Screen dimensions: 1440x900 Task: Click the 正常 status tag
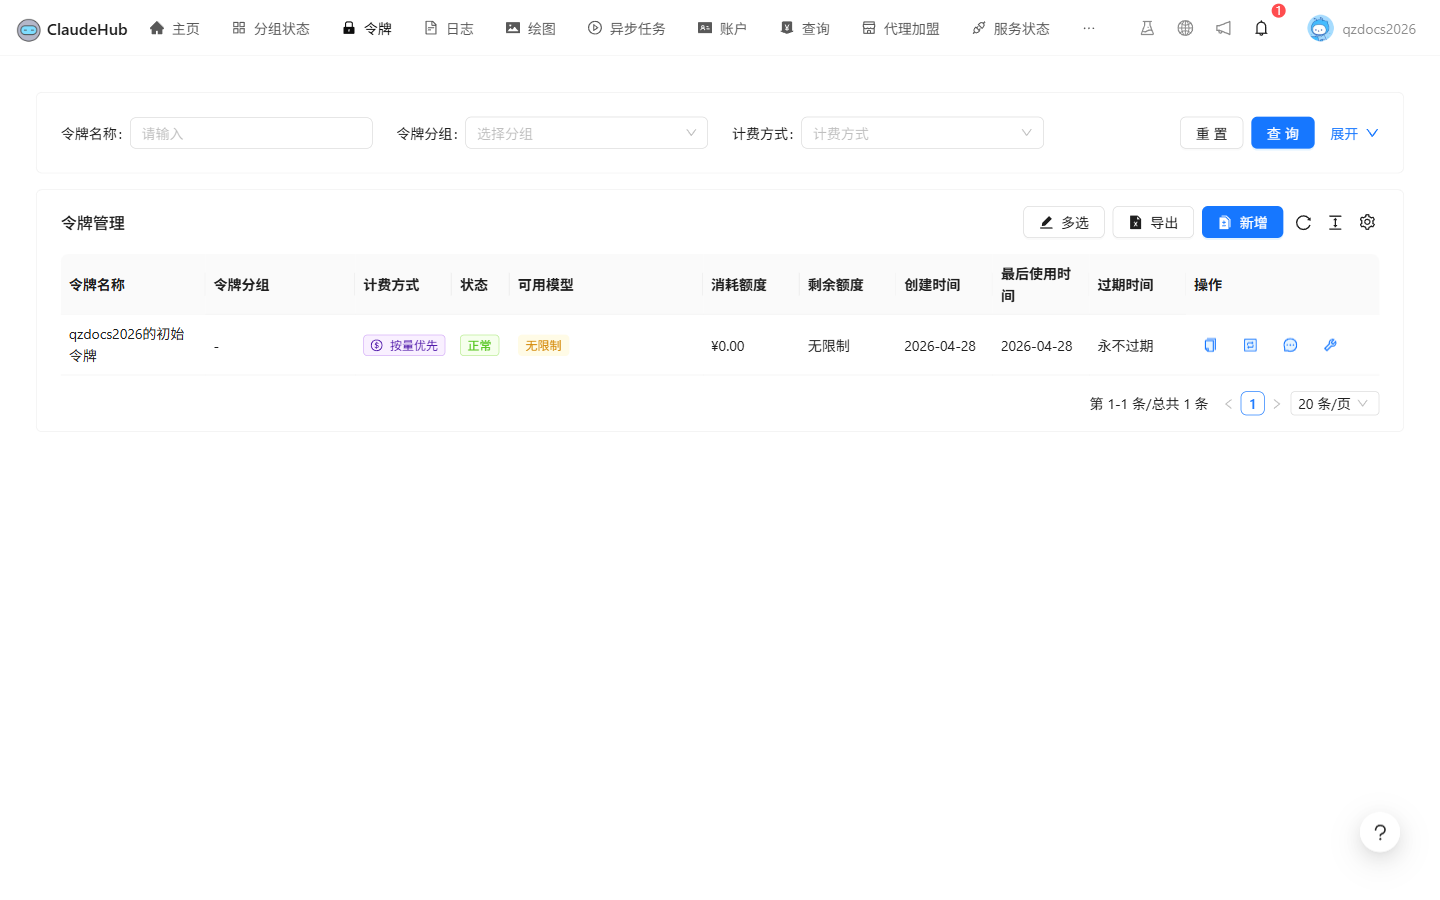pyautogui.click(x=480, y=345)
